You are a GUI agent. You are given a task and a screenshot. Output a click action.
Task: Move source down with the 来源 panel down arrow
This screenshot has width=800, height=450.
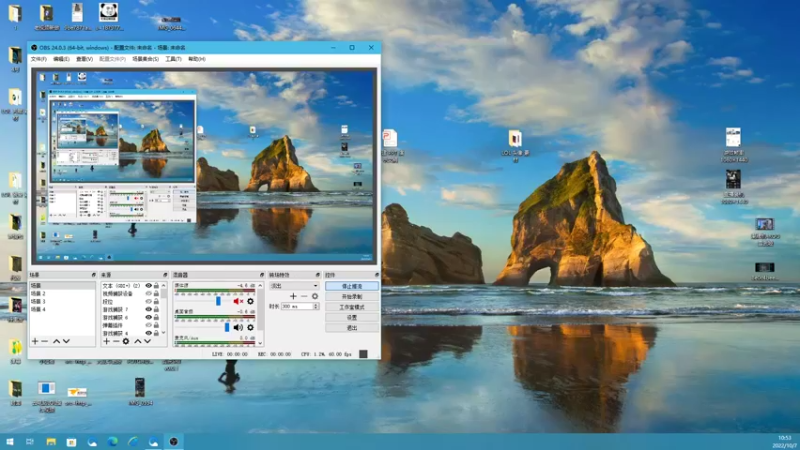click(x=147, y=341)
